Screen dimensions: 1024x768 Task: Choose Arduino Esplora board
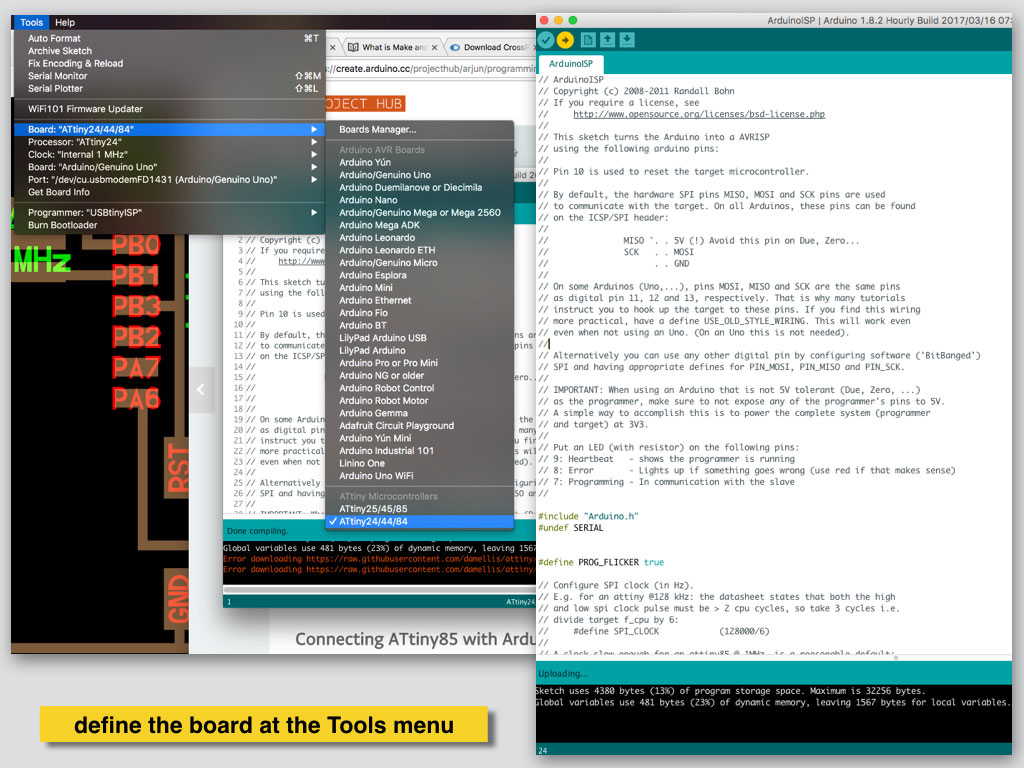(x=419, y=275)
